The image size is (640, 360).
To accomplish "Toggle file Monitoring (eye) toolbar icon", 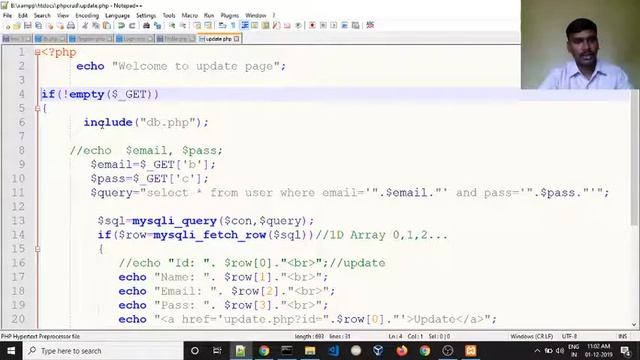I will coord(298,26).
